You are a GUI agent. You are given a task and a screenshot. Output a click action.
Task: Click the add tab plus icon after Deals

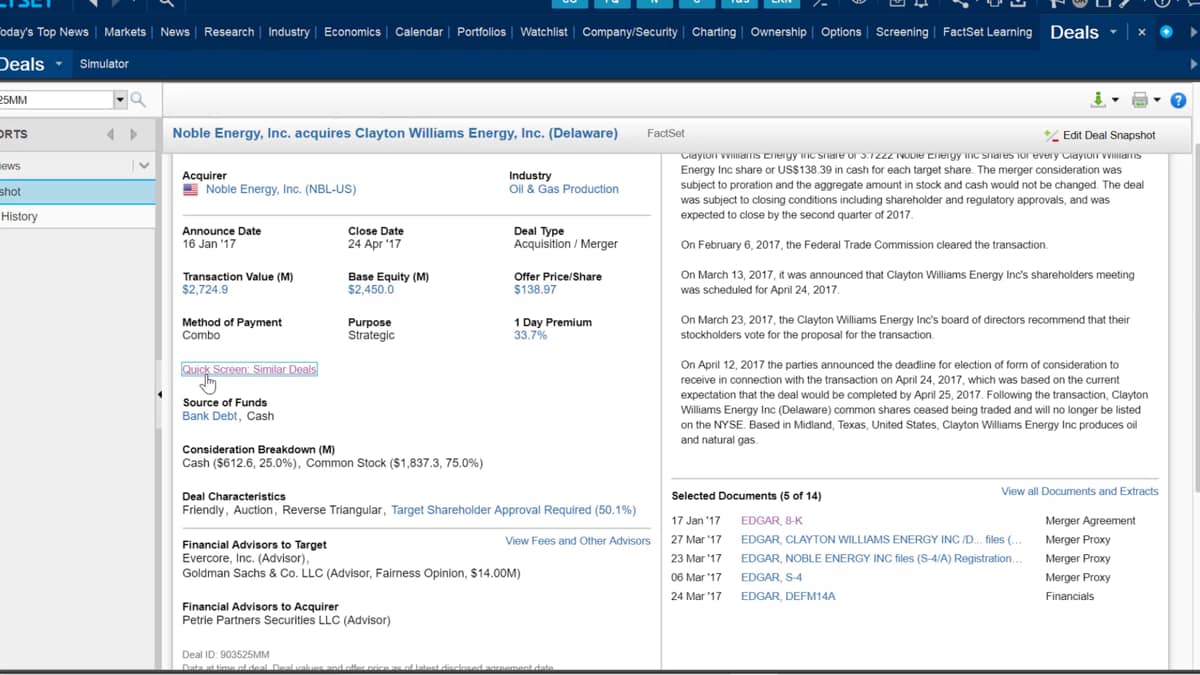[1166, 32]
